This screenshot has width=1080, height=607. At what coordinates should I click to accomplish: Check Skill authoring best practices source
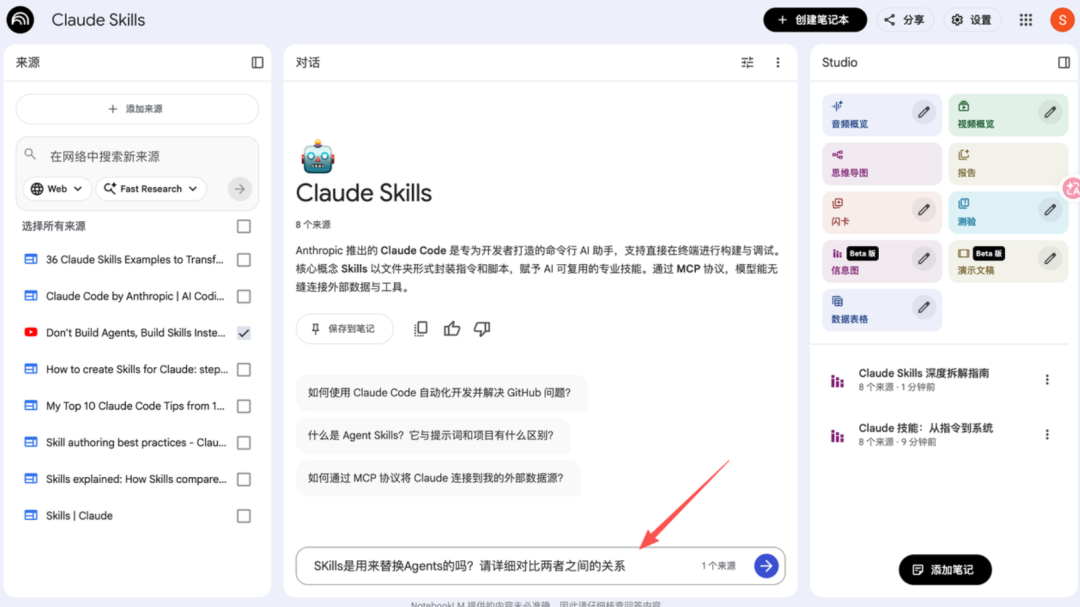(x=244, y=442)
